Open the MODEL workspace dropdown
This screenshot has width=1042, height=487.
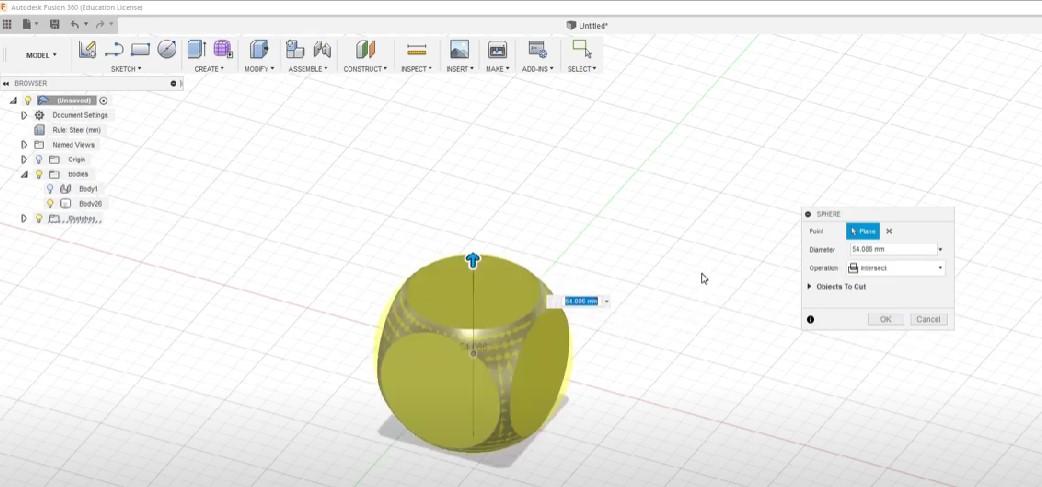tap(41, 55)
